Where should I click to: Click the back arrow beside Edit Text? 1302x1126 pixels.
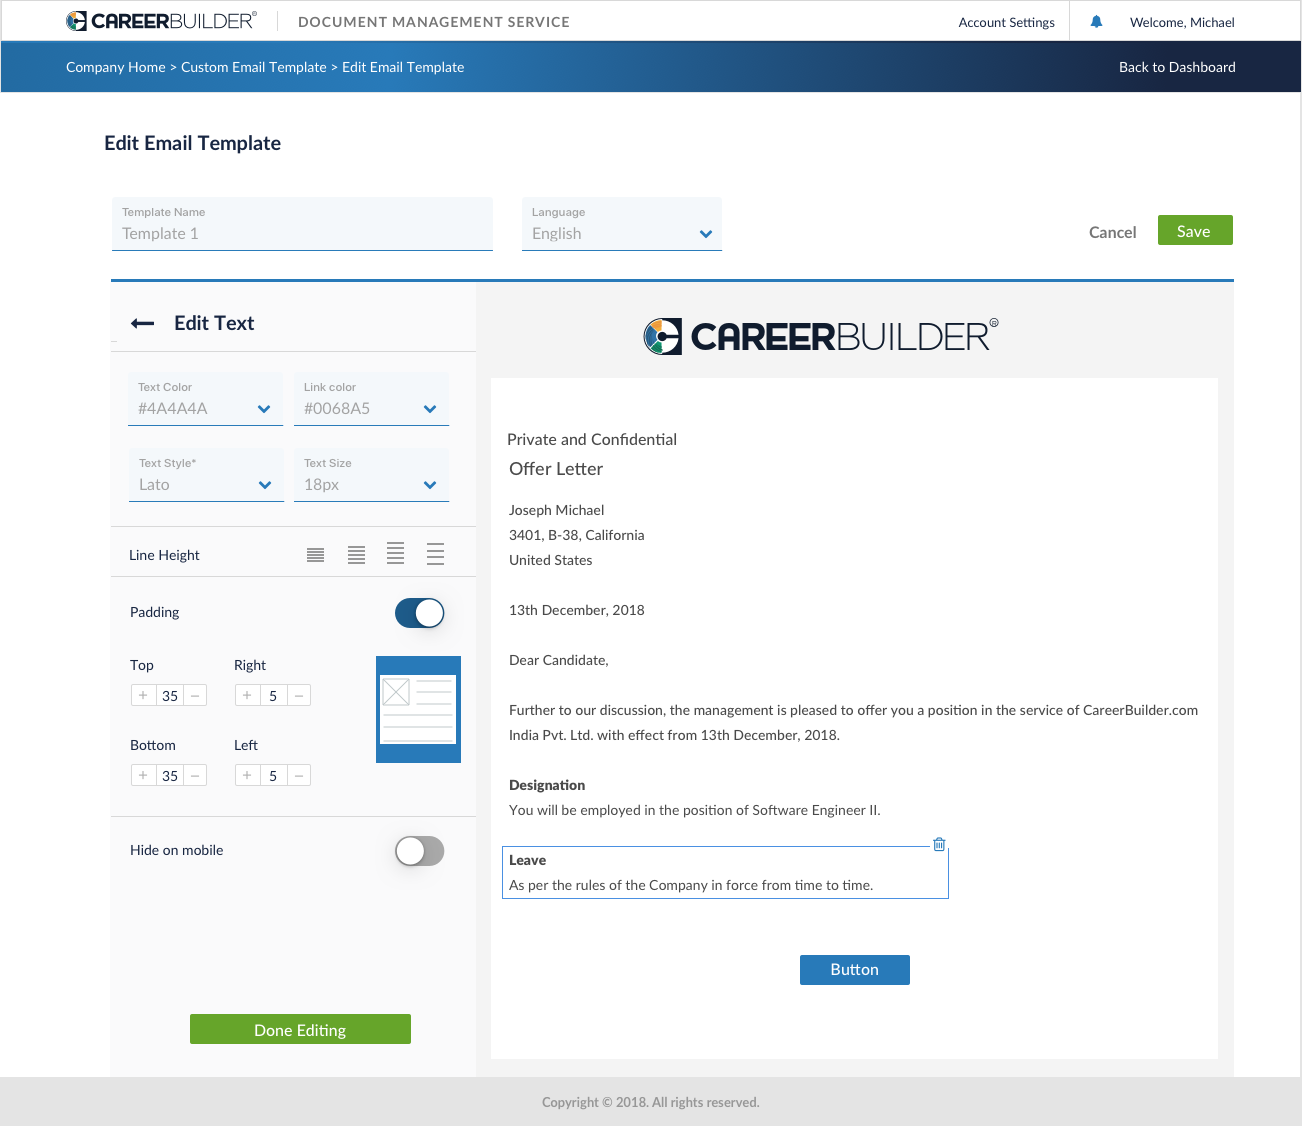[143, 323]
